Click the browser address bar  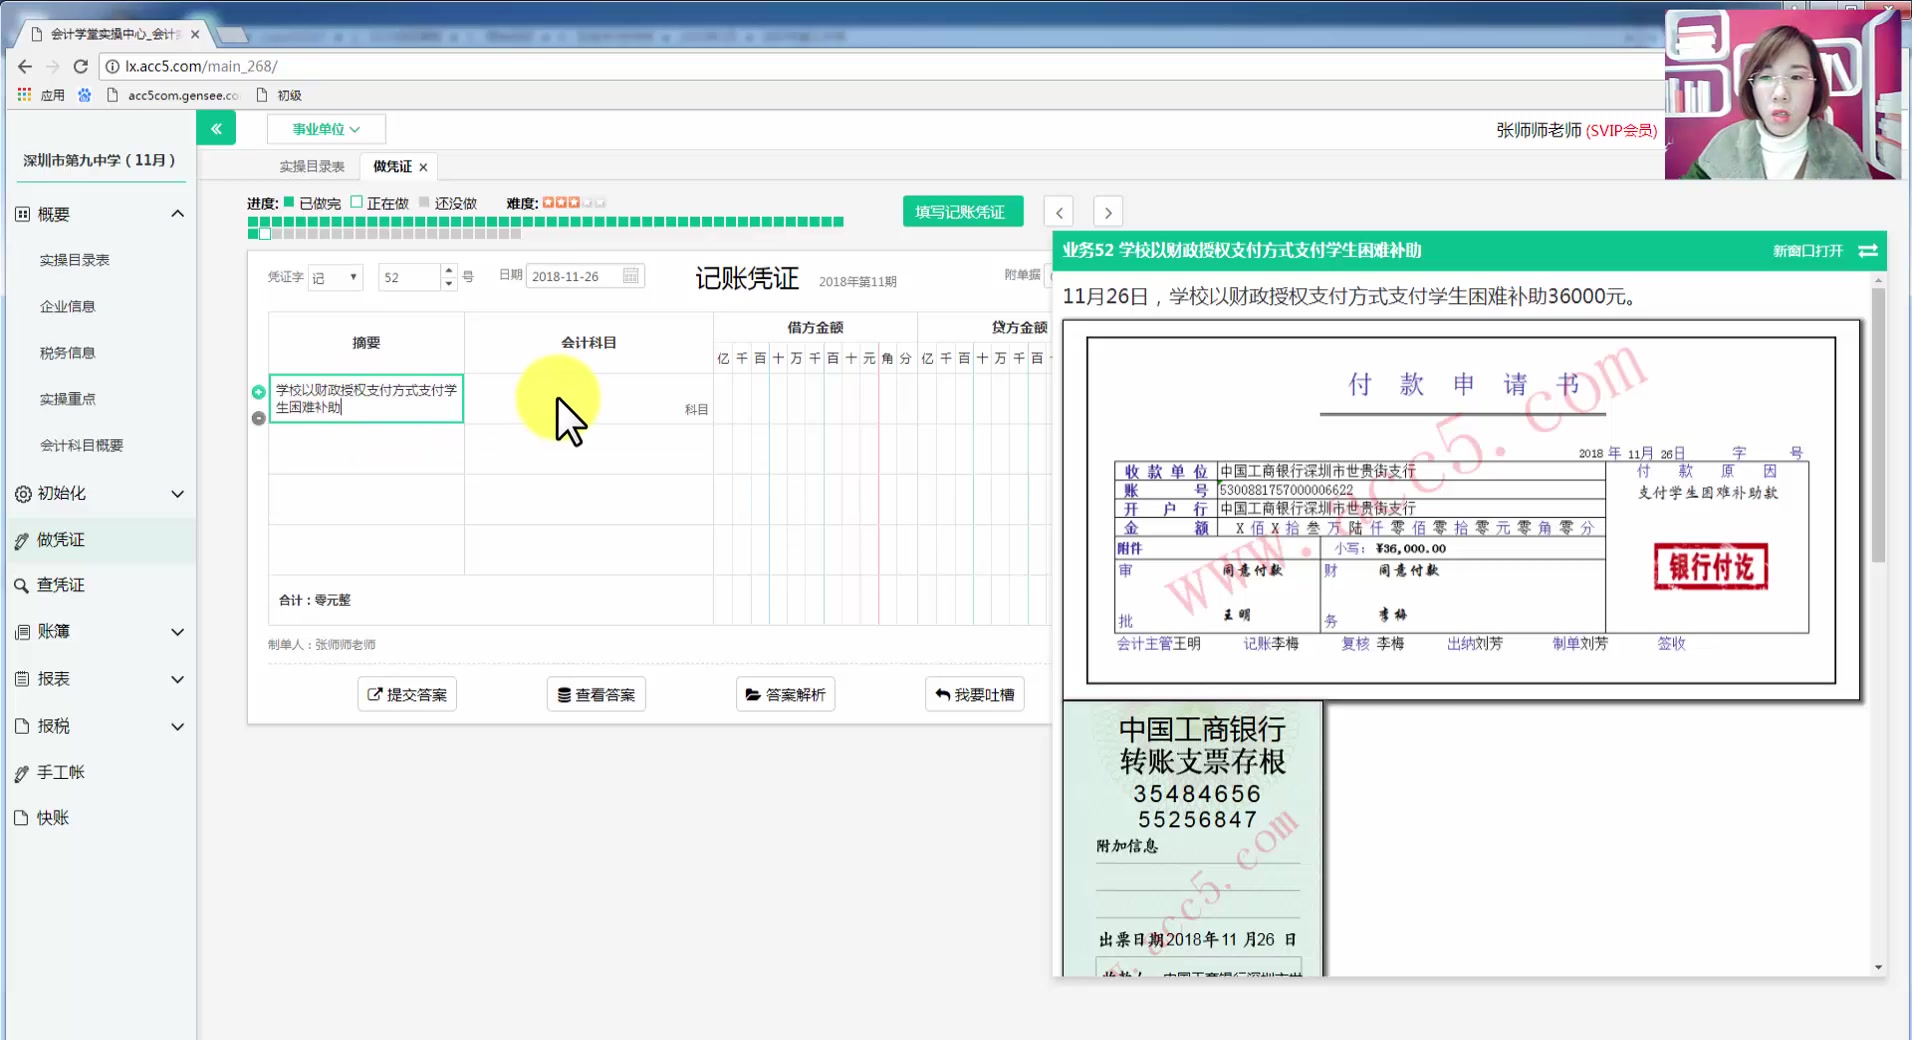(x=880, y=66)
